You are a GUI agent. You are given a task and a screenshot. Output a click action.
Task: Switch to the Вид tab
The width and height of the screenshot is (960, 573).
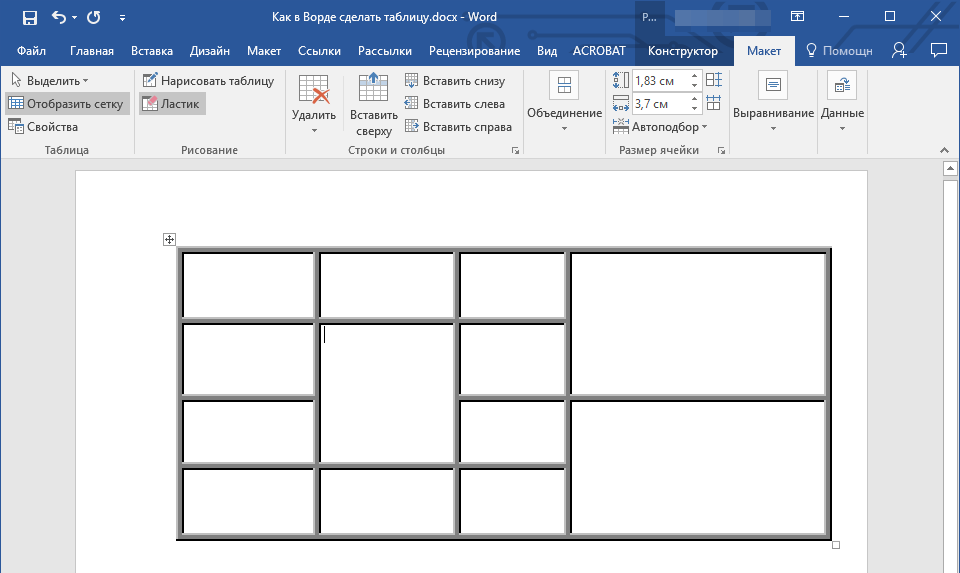click(x=547, y=51)
